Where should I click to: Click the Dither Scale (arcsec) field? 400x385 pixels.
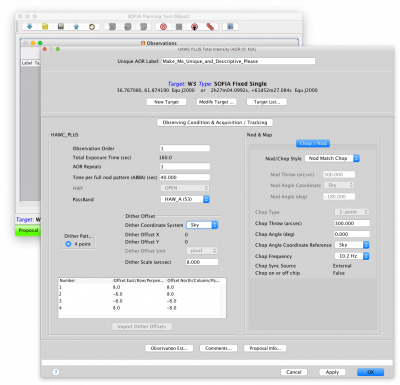tap(202, 262)
